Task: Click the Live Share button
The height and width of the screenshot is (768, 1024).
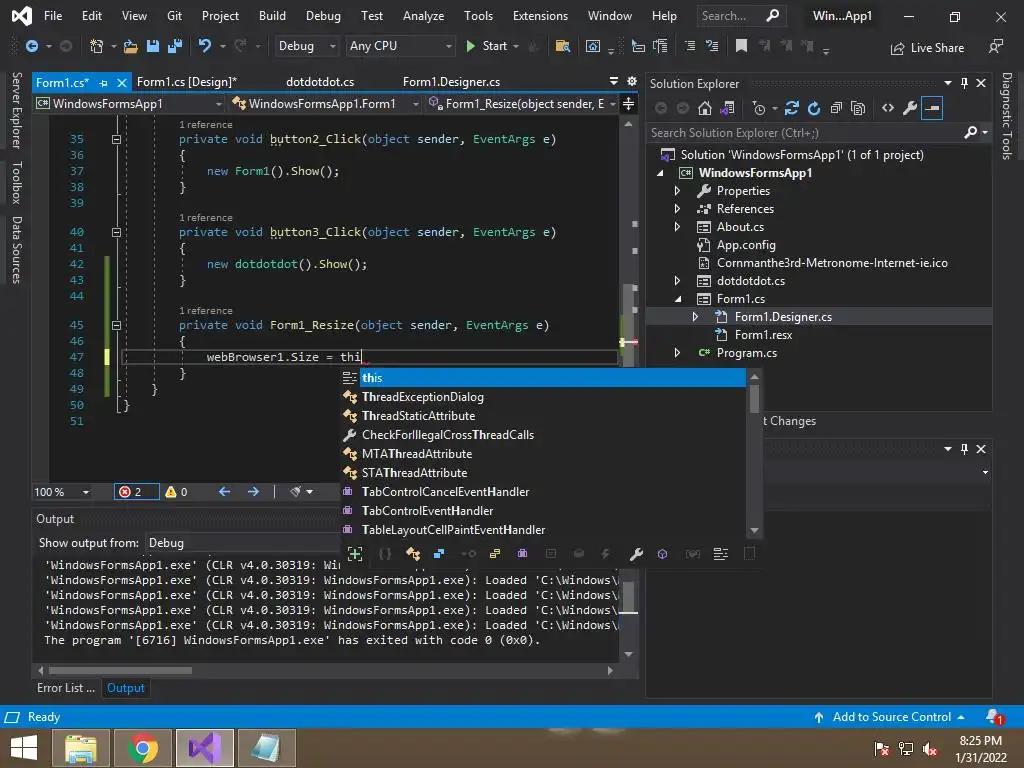Action: coord(927,48)
